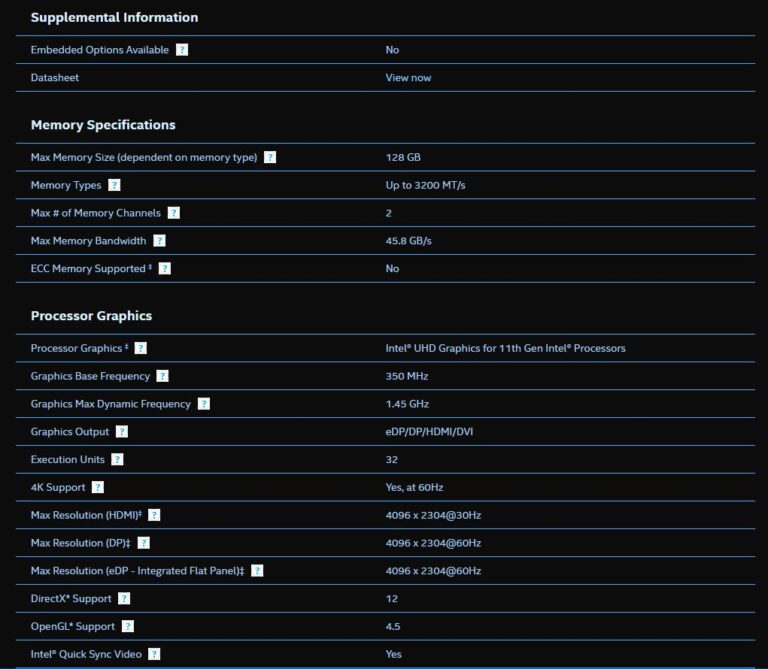Image resolution: width=768 pixels, height=669 pixels.
Task: Show help for OpenGL Support
Action: pos(128,626)
